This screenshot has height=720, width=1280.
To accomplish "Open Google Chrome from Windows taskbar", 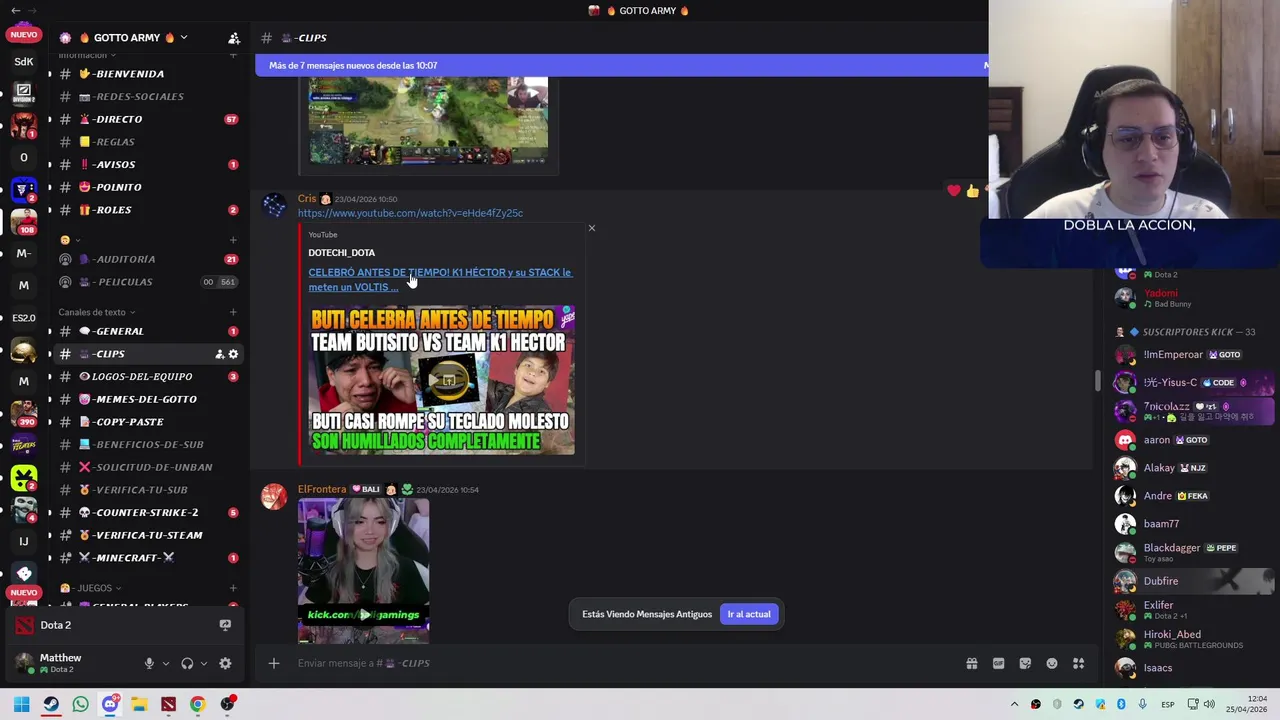I will pyautogui.click(x=197, y=704).
